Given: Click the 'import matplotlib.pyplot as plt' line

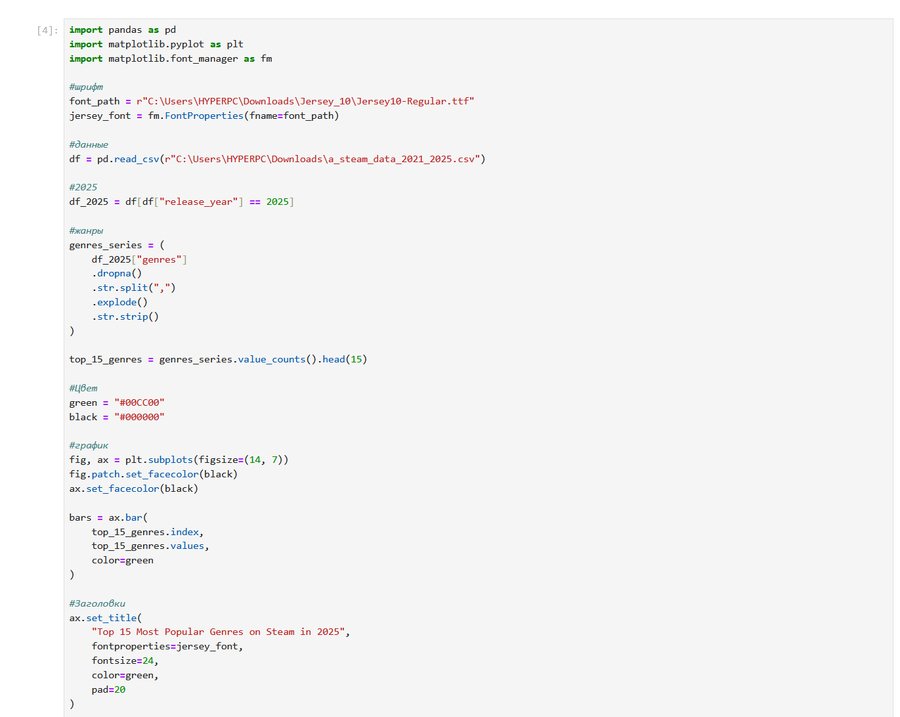Looking at the screenshot, I should tap(156, 44).
